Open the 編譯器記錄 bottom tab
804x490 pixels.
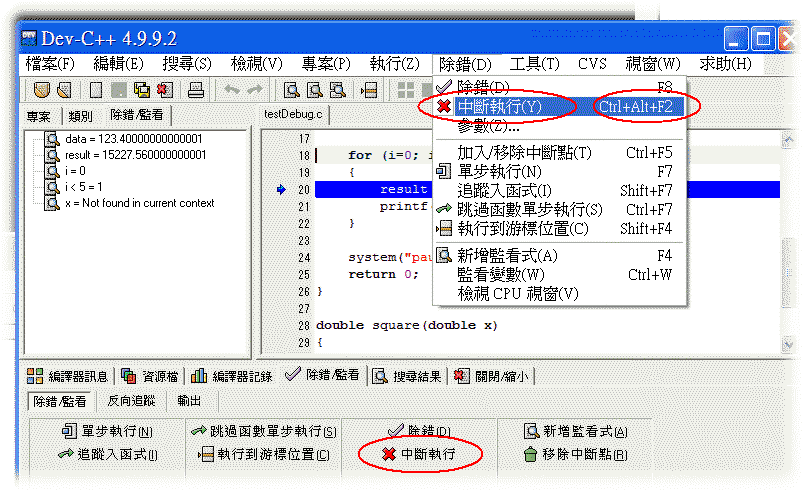tap(232, 376)
